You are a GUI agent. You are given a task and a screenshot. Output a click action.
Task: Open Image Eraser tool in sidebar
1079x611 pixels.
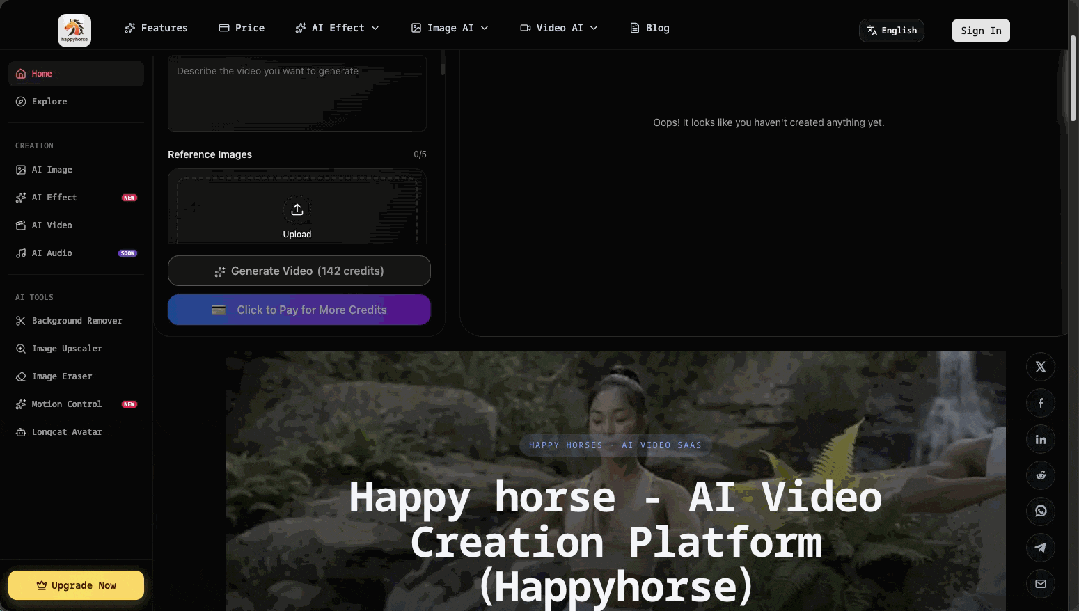pos(76,376)
